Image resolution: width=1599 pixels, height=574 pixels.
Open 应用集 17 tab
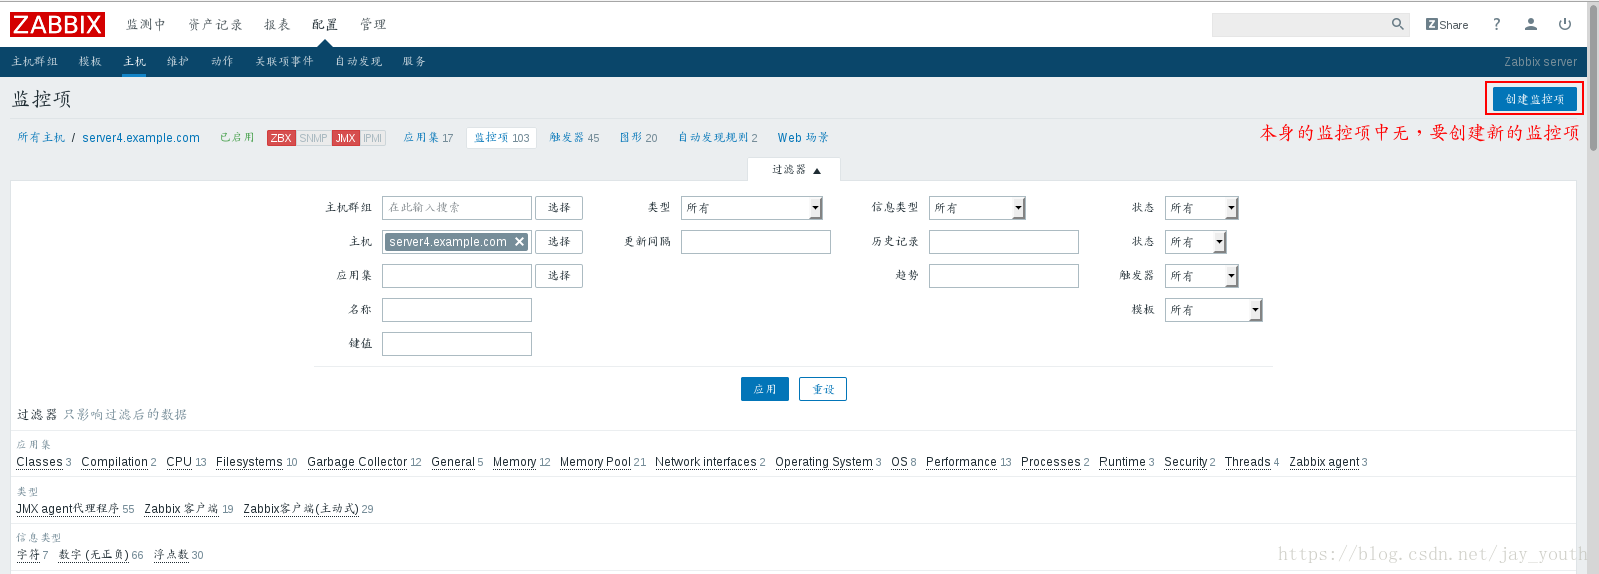point(428,138)
